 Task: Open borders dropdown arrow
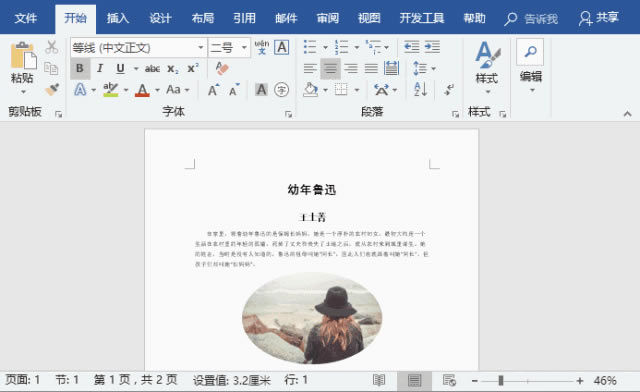pyautogui.click(x=356, y=90)
